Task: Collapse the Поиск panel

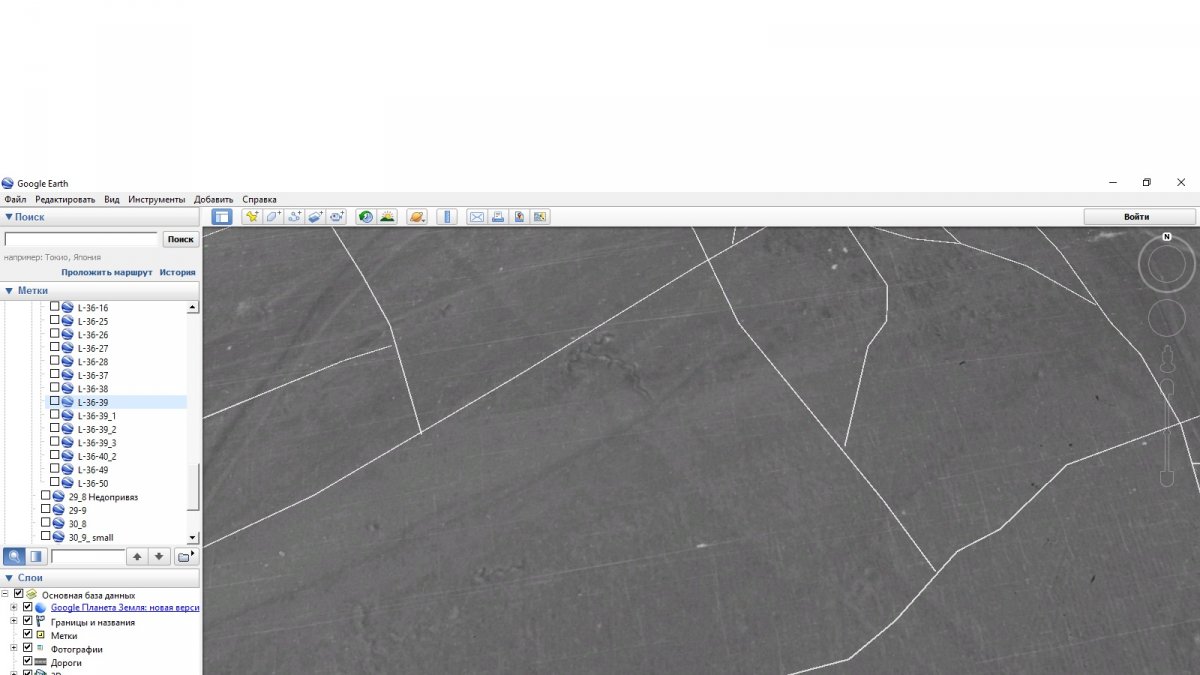Action: [9, 217]
